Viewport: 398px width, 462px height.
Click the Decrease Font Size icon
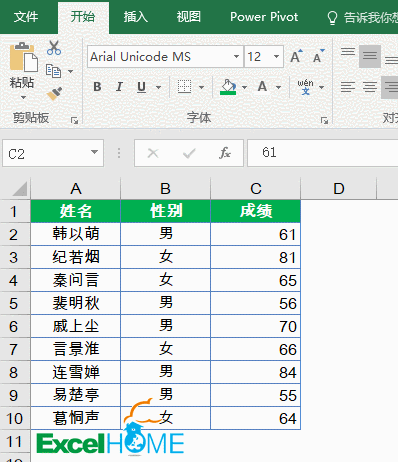pyautogui.click(x=318, y=56)
